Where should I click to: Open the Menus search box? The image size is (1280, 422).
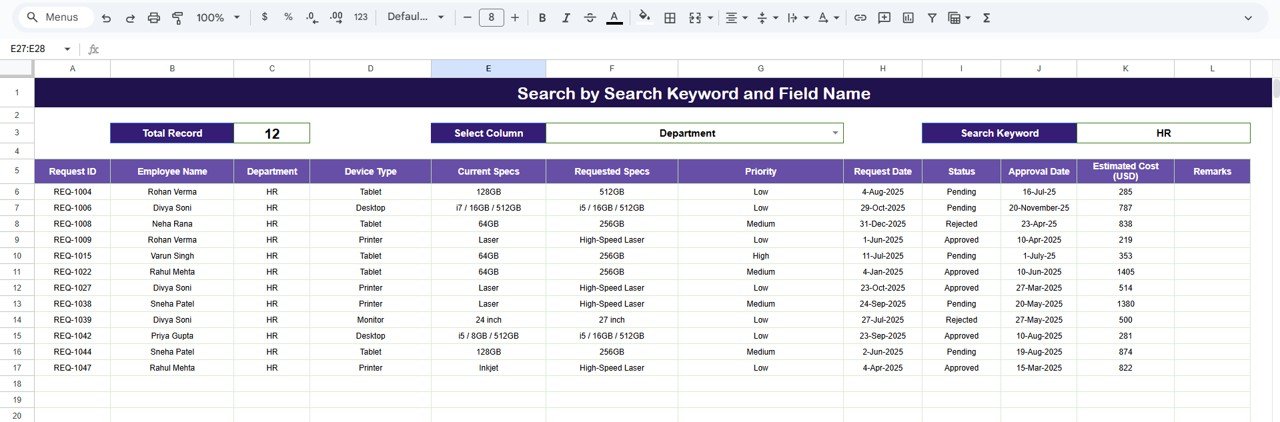pos(55,18)
